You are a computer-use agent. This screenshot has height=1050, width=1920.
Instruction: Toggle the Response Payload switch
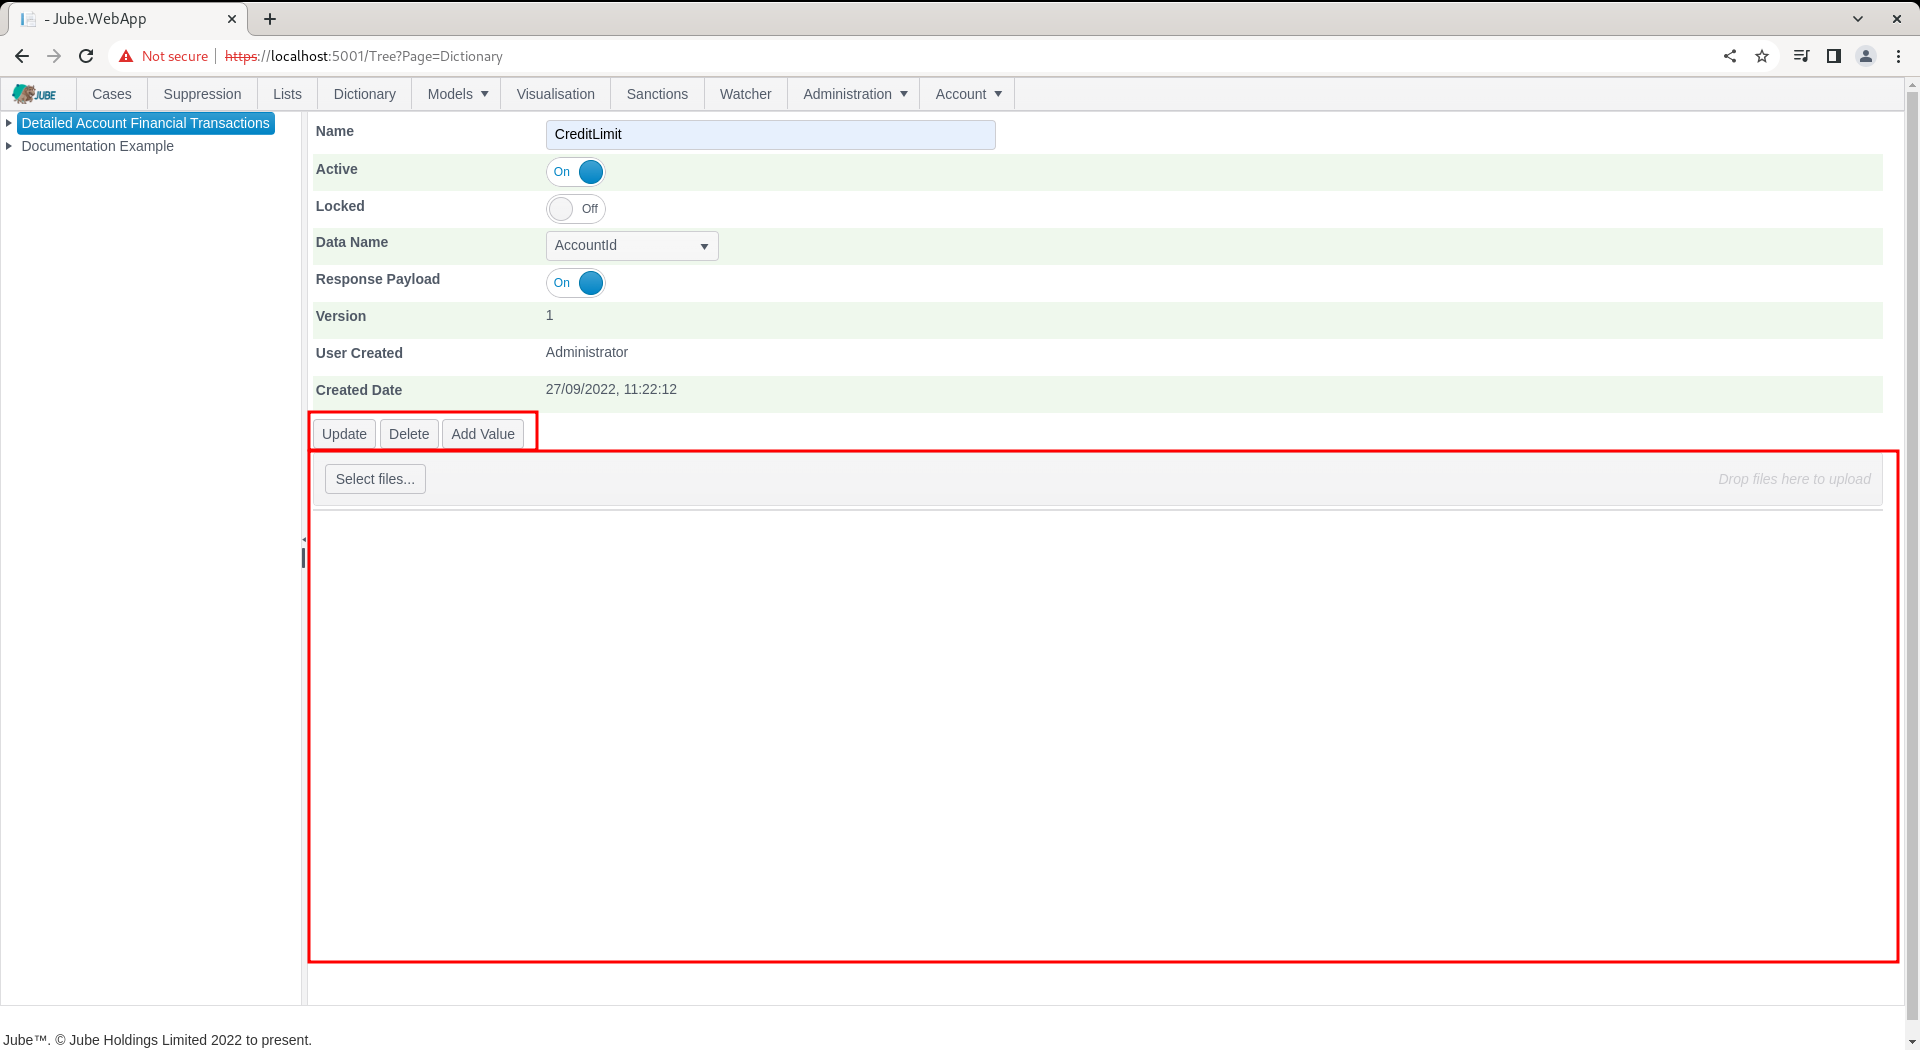coord(576,283)
